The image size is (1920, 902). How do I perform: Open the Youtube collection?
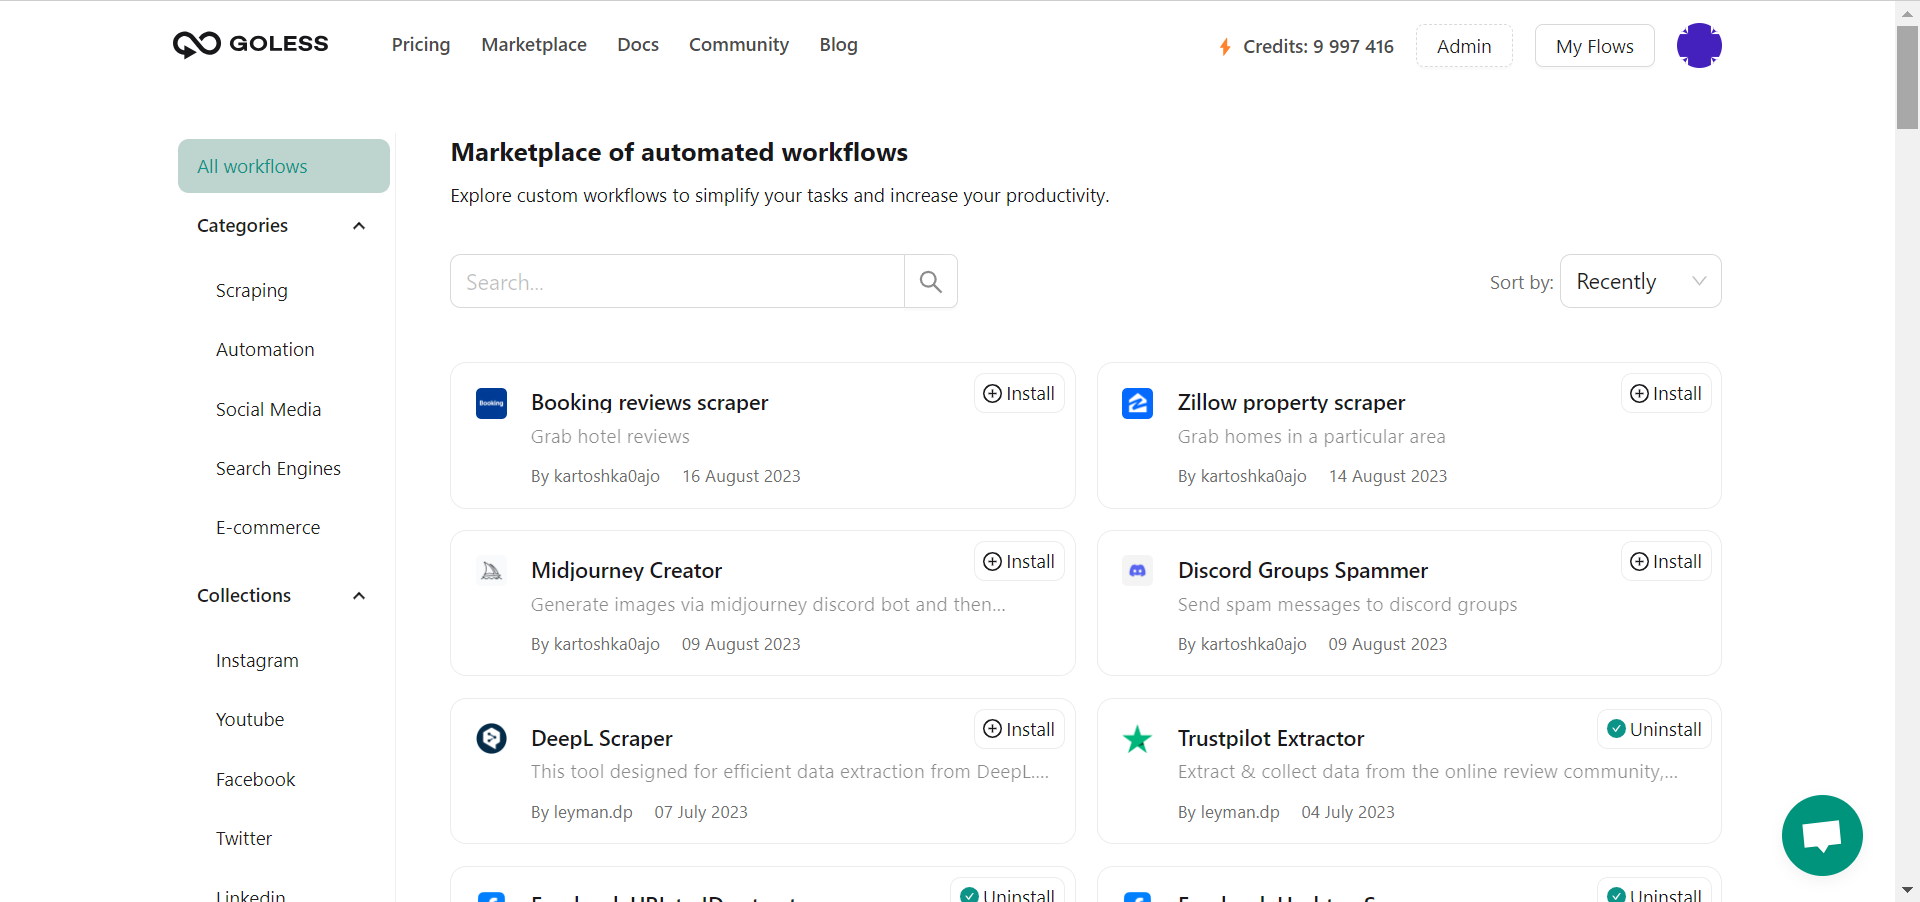point(250,720)
